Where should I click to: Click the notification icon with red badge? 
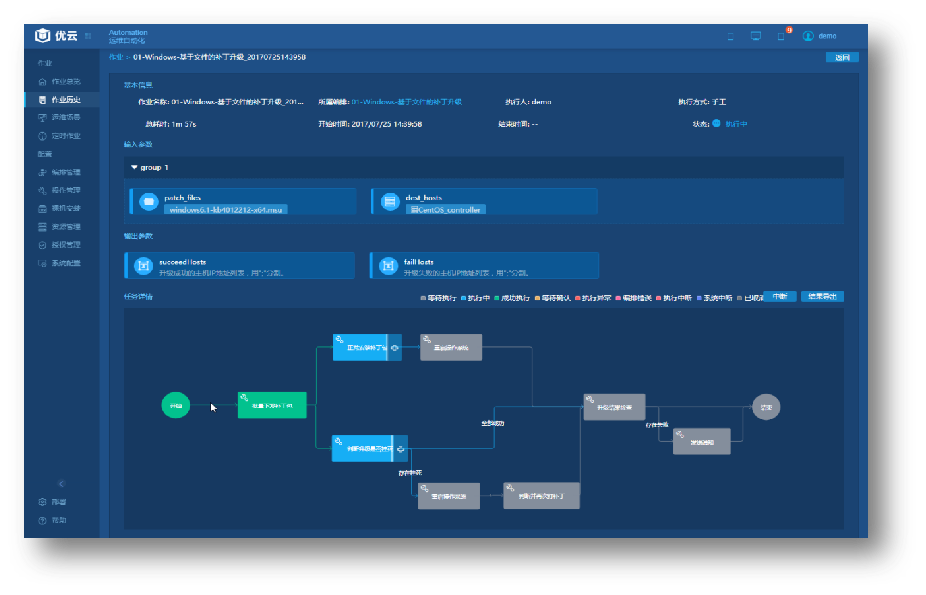click(781, 36)
